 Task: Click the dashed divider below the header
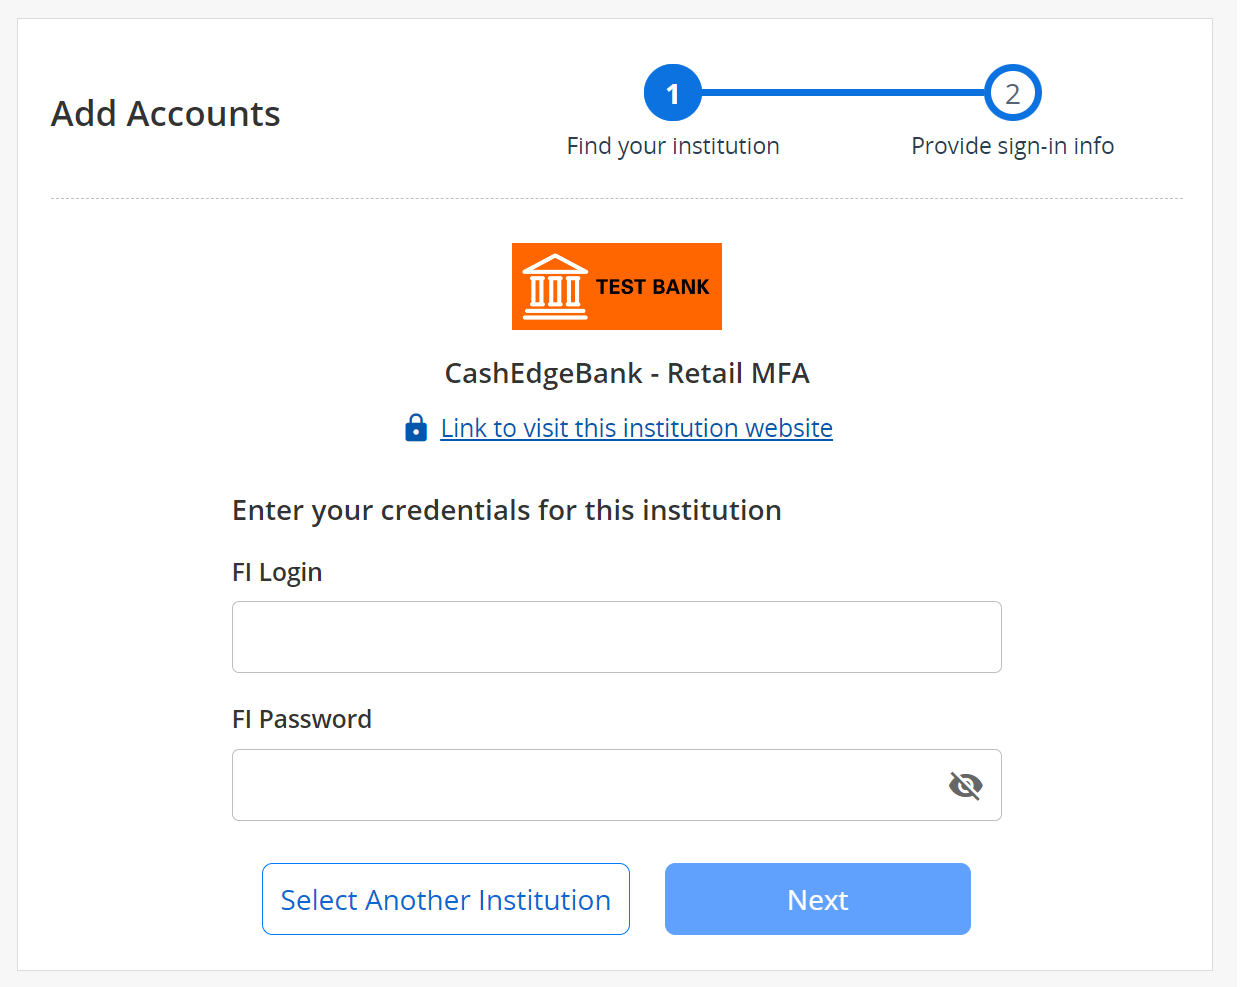pos(616,199)
